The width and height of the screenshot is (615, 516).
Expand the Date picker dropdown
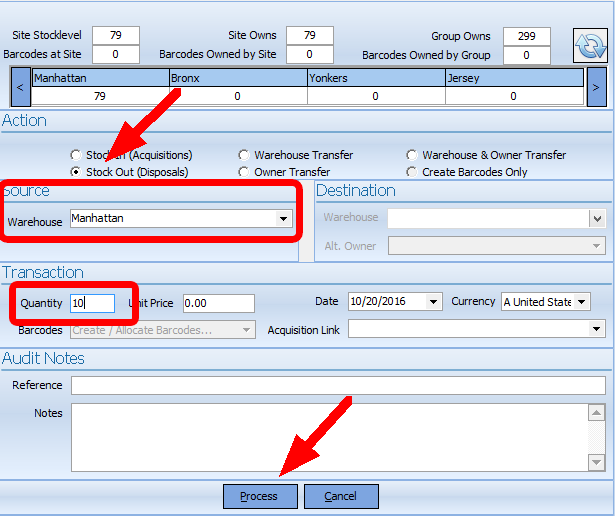tap(433, 302)
